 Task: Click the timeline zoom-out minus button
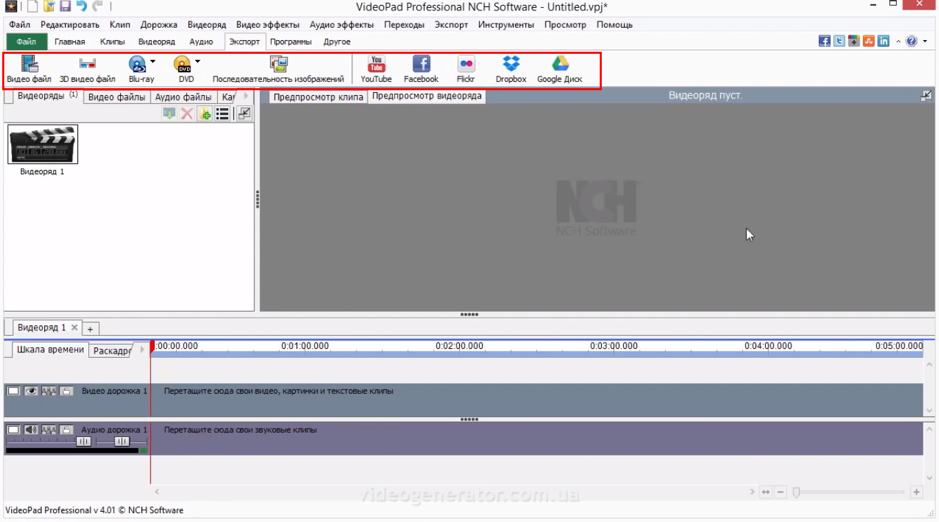780,492
